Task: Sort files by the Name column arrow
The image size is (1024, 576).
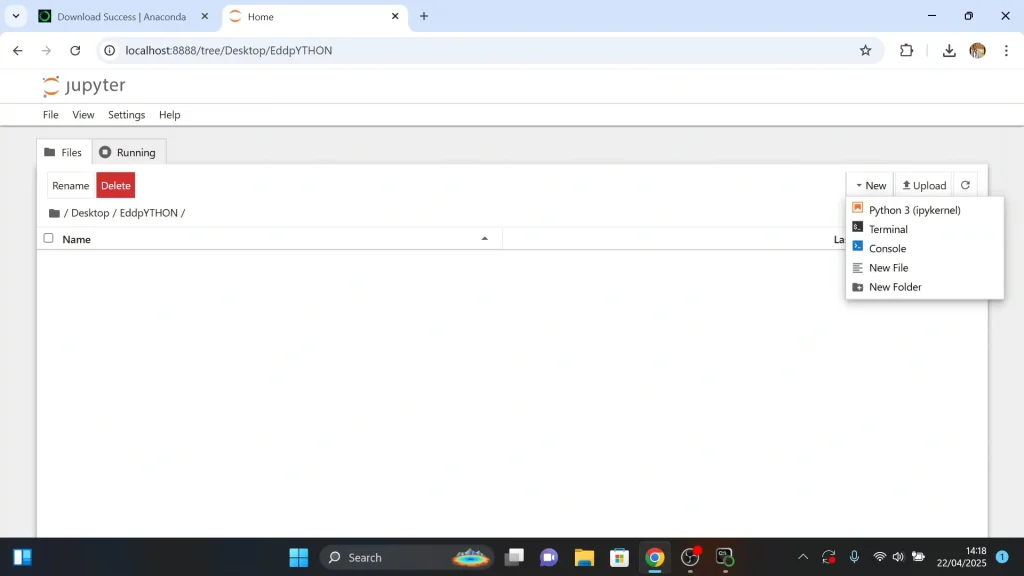Action: [x=485, y=239]
